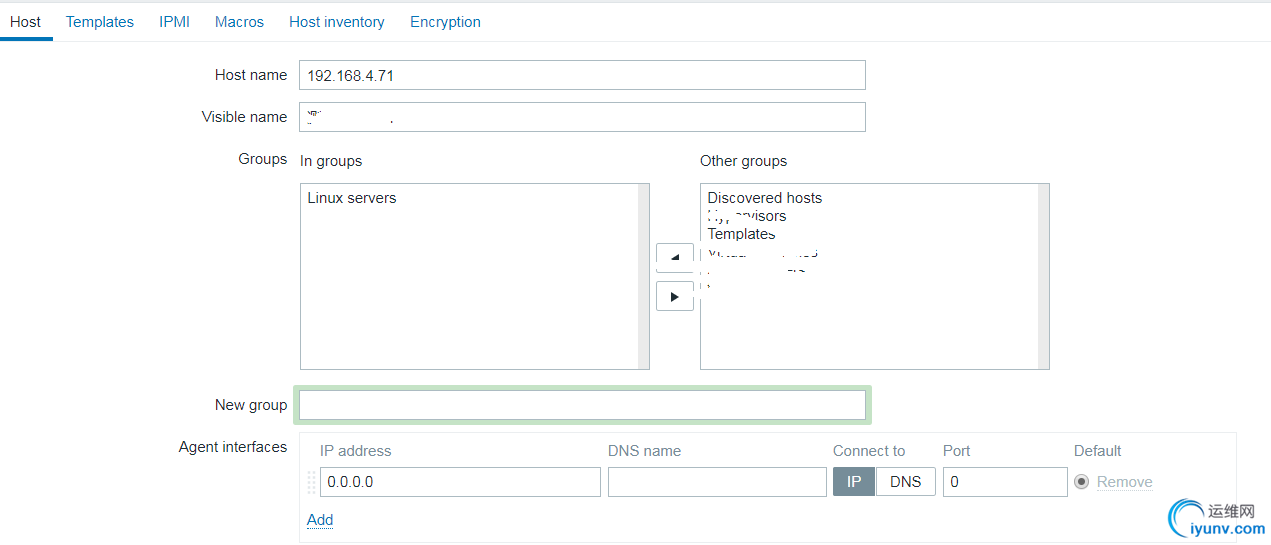Screen dimensions: 1271x545
Task: Switch connection mode to DNS
Action: (x=905, y=482)
